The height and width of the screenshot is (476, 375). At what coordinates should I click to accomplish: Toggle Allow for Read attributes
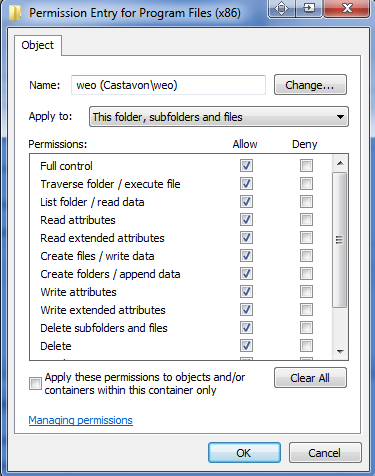246,220
